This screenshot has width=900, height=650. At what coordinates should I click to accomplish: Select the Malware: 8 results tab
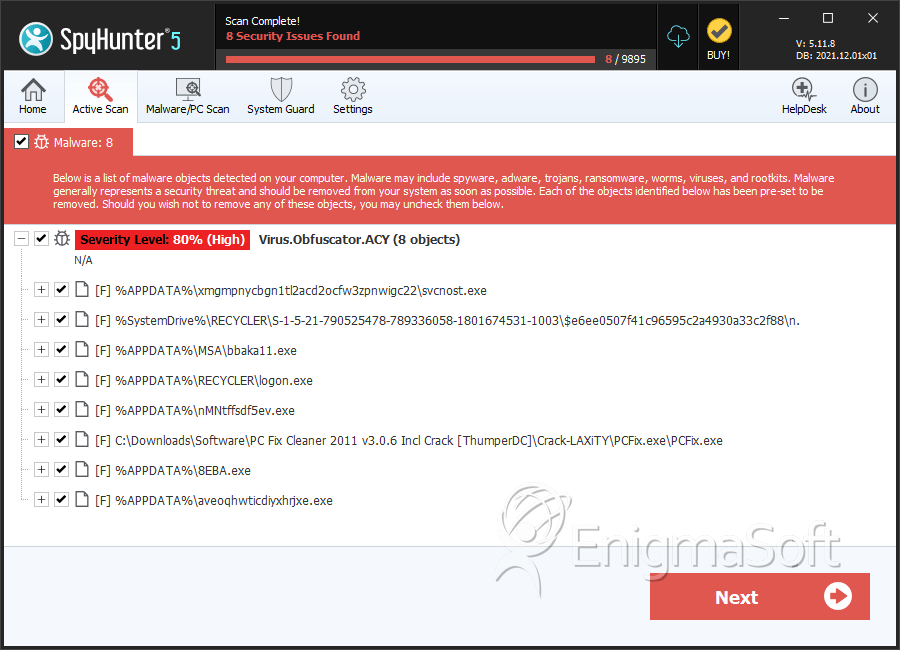coord(69,142)
